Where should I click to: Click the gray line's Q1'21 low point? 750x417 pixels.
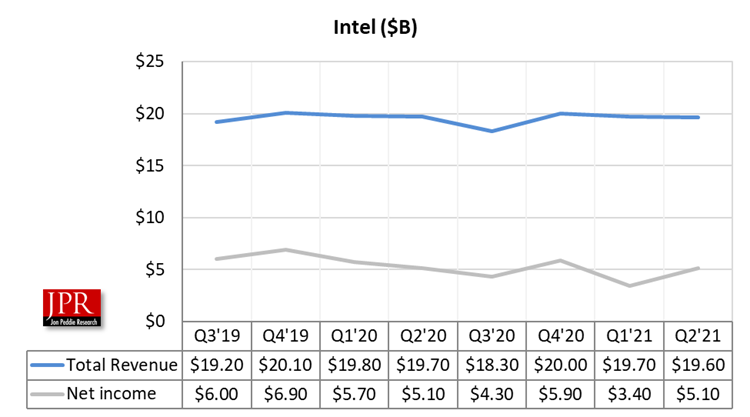point(629,285)
